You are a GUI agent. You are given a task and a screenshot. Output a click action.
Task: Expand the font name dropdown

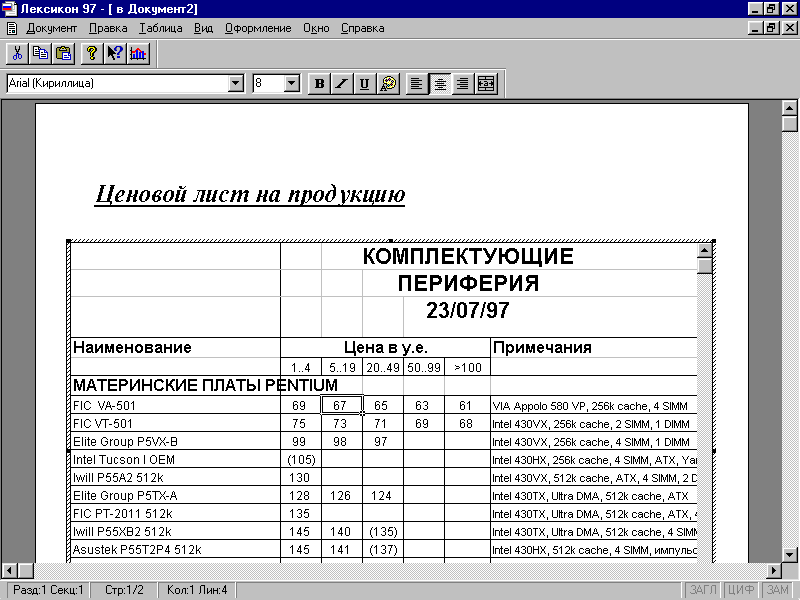(x=236, y=83)
